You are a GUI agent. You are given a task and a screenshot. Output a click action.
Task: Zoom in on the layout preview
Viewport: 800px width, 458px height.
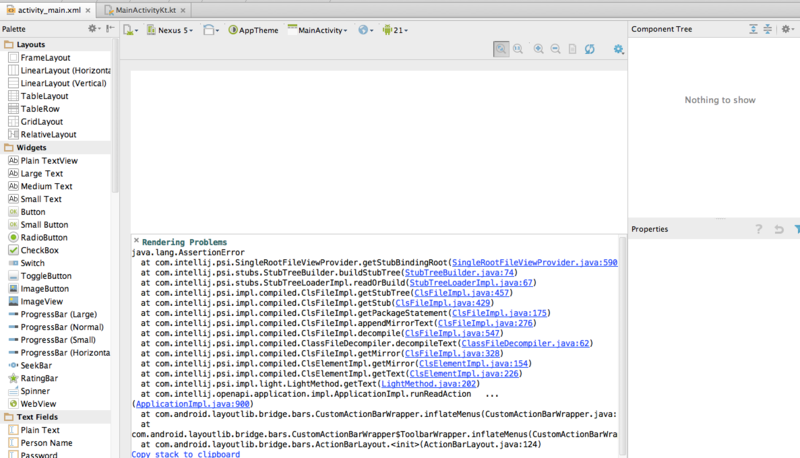pos(538,49)
